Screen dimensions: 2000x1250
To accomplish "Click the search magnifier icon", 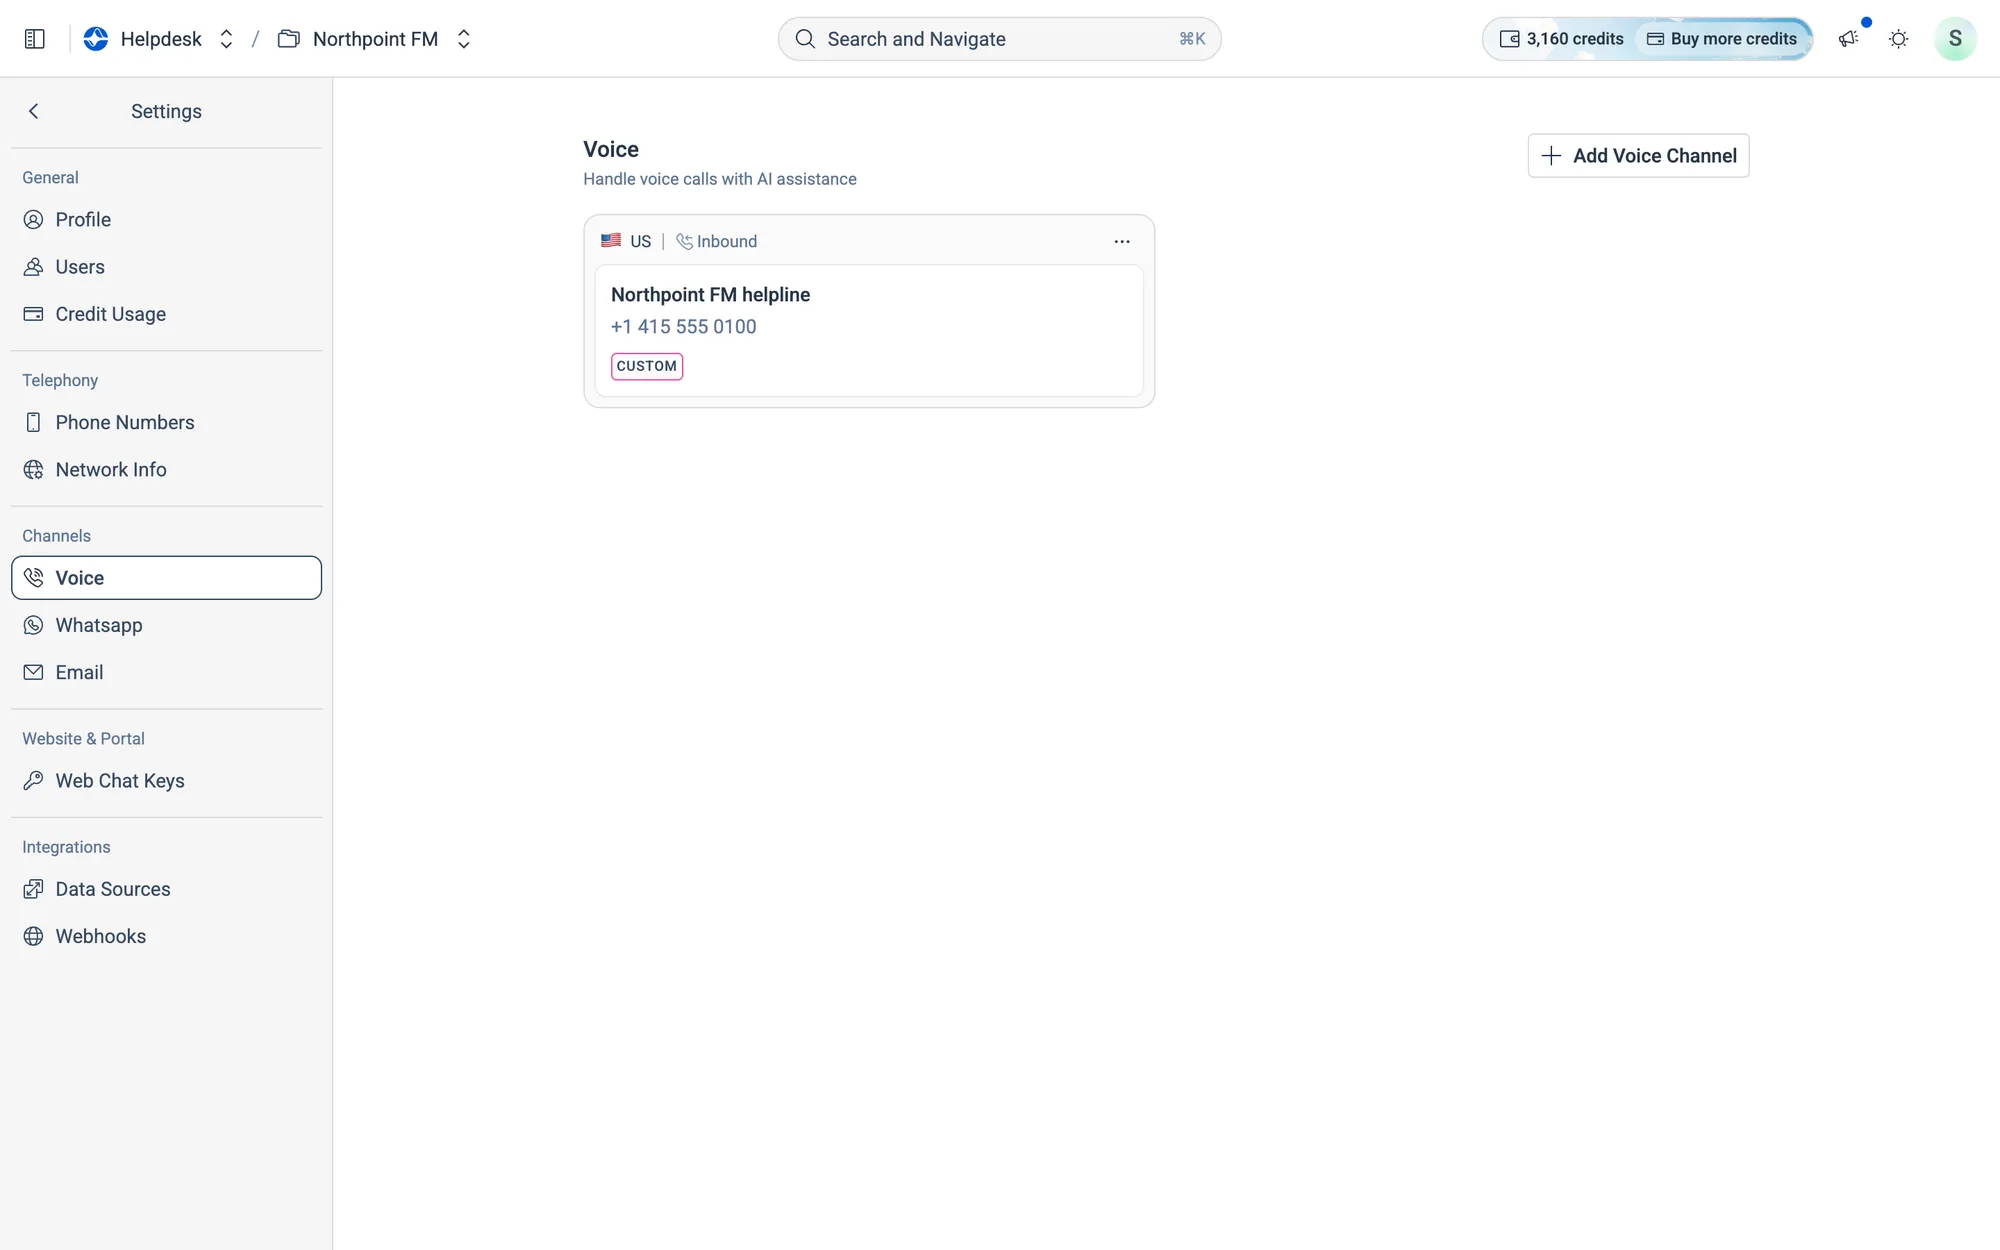I will 805,39.
